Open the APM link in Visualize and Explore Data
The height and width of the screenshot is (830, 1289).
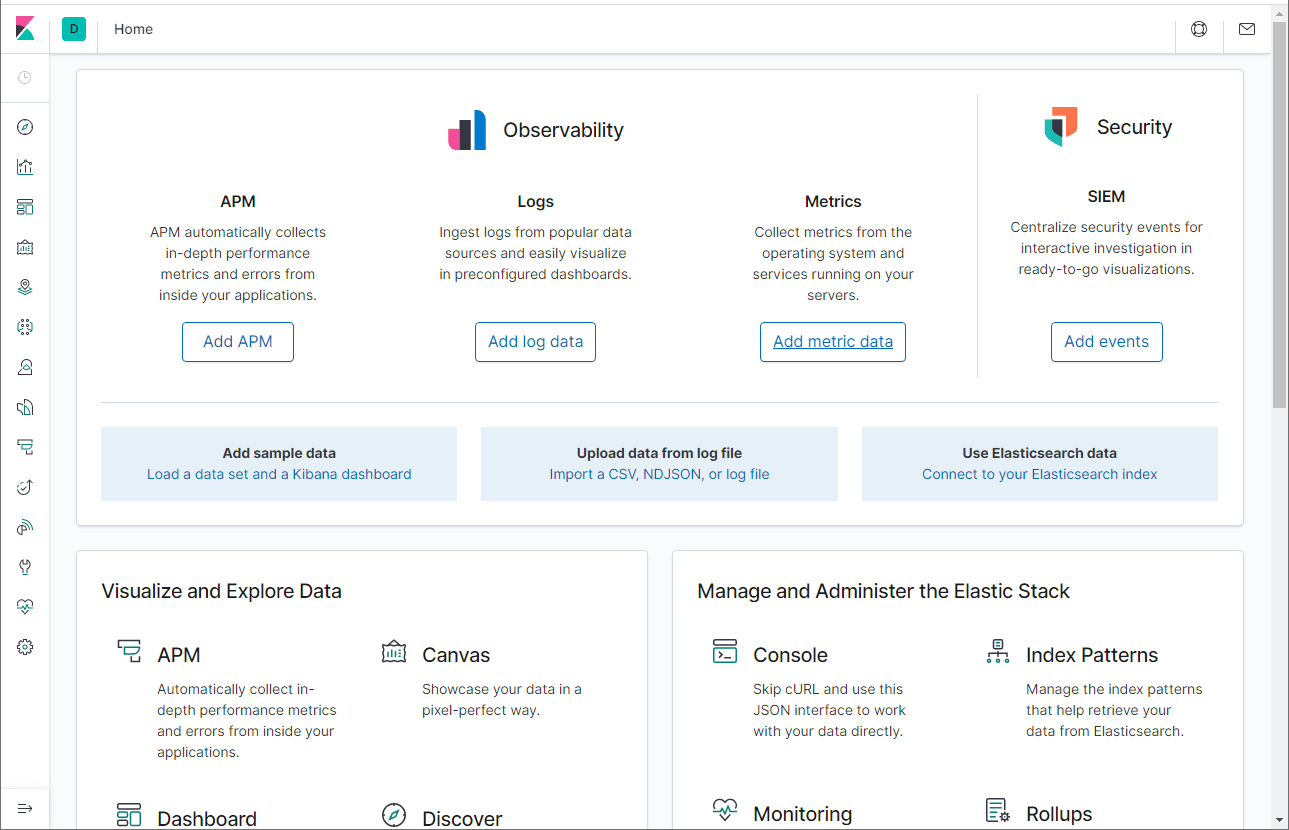tap(179, 655)
